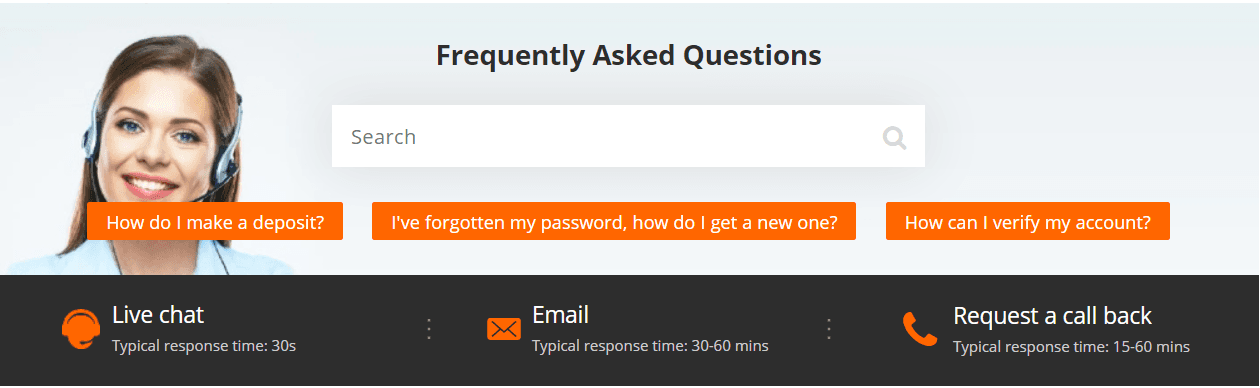The height and width of the screenshot is (388, 1260).
Task: Click the "30-60 mins" response time text
Action: tap(730, 347)
